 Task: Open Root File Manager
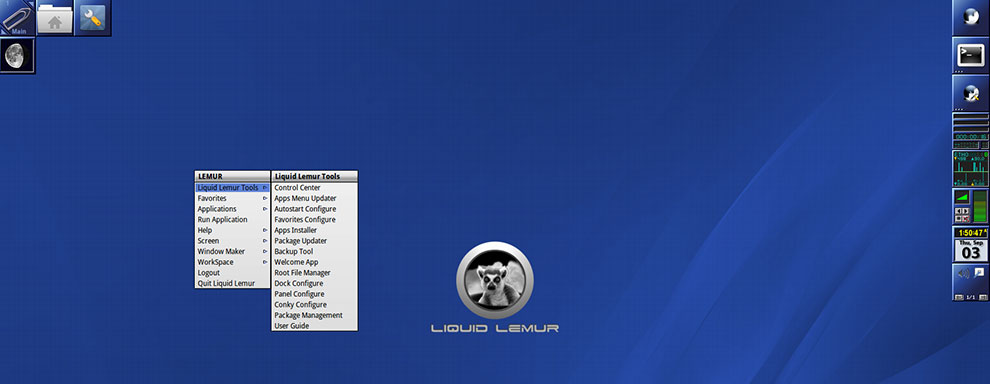coord(314,273)
